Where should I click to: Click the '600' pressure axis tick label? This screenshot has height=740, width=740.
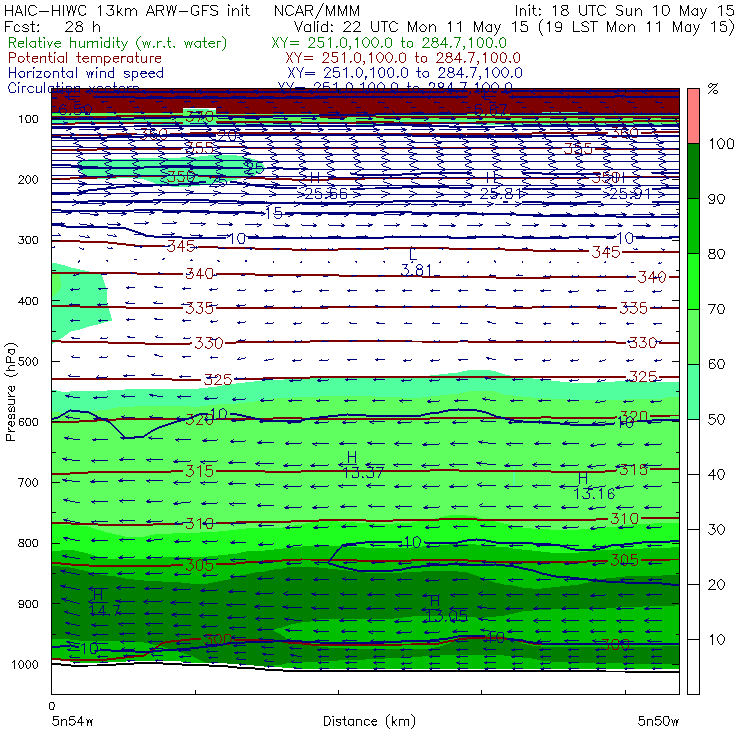[28, 421]
